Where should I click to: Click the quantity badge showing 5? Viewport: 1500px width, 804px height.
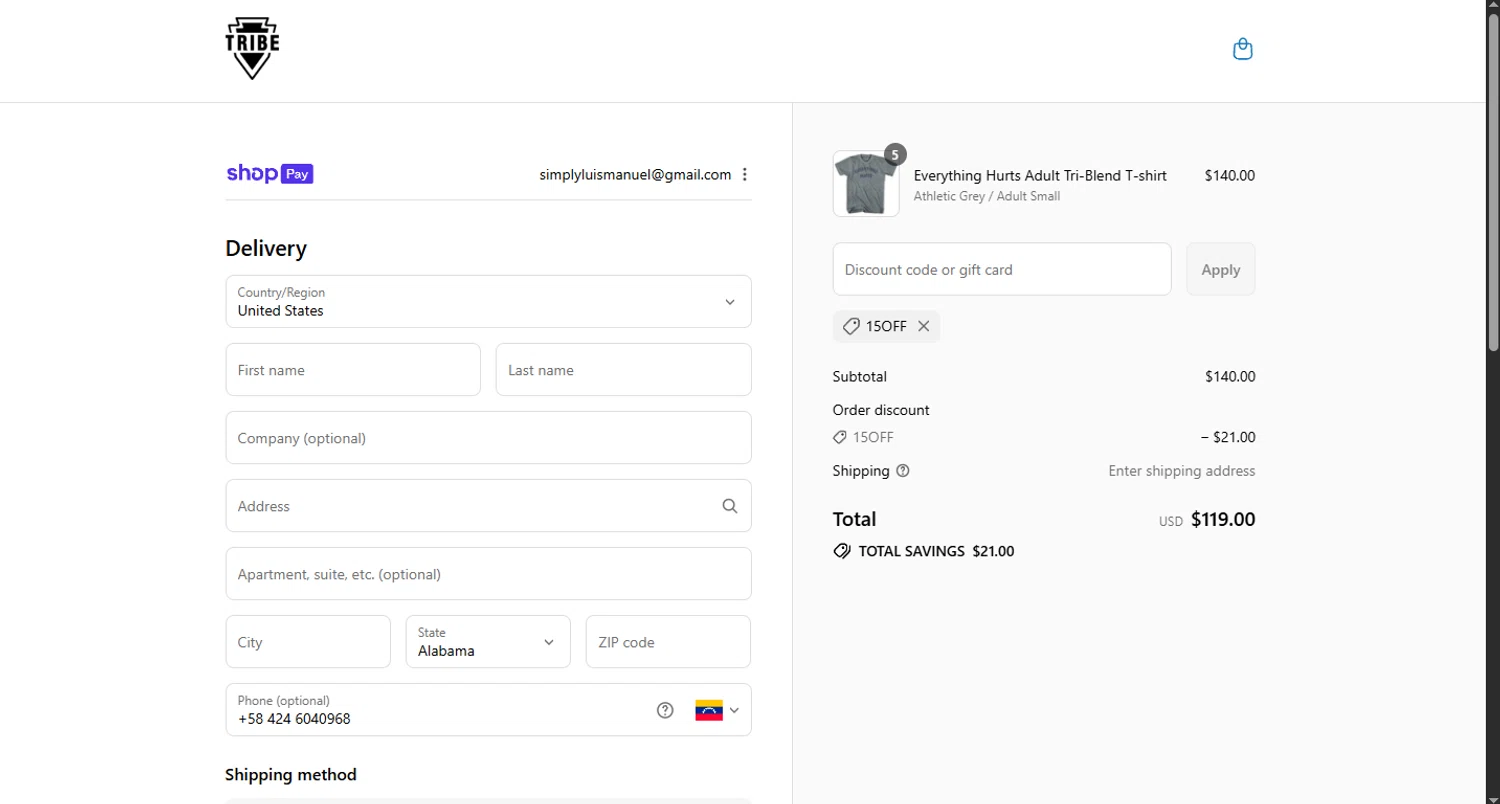pos(895,155)
